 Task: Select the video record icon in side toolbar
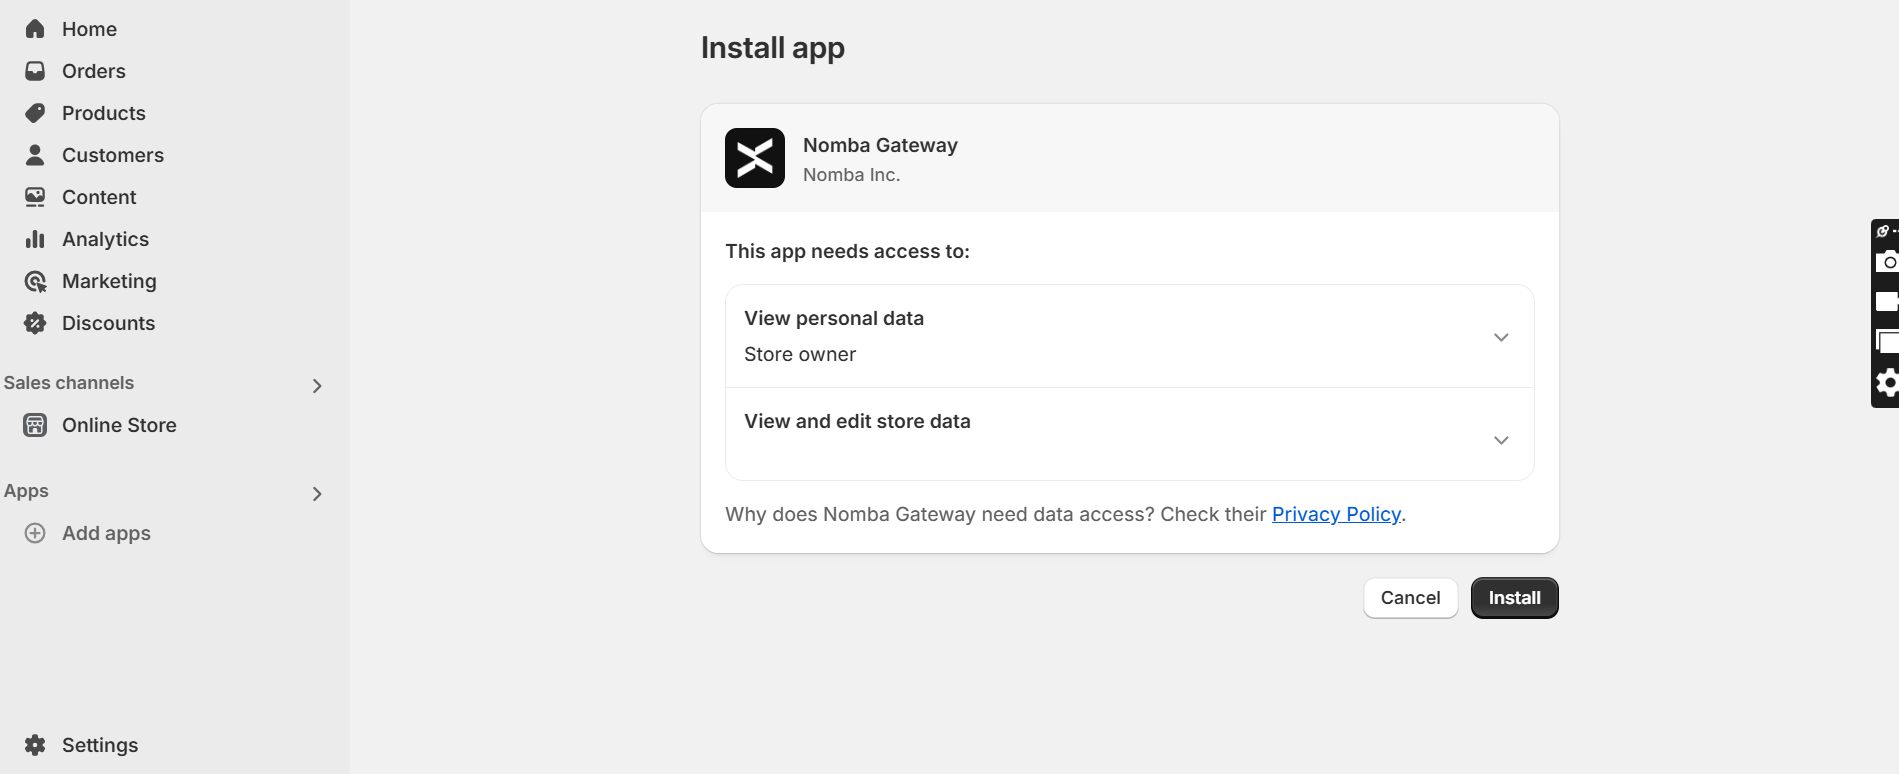coord(1887,302)
